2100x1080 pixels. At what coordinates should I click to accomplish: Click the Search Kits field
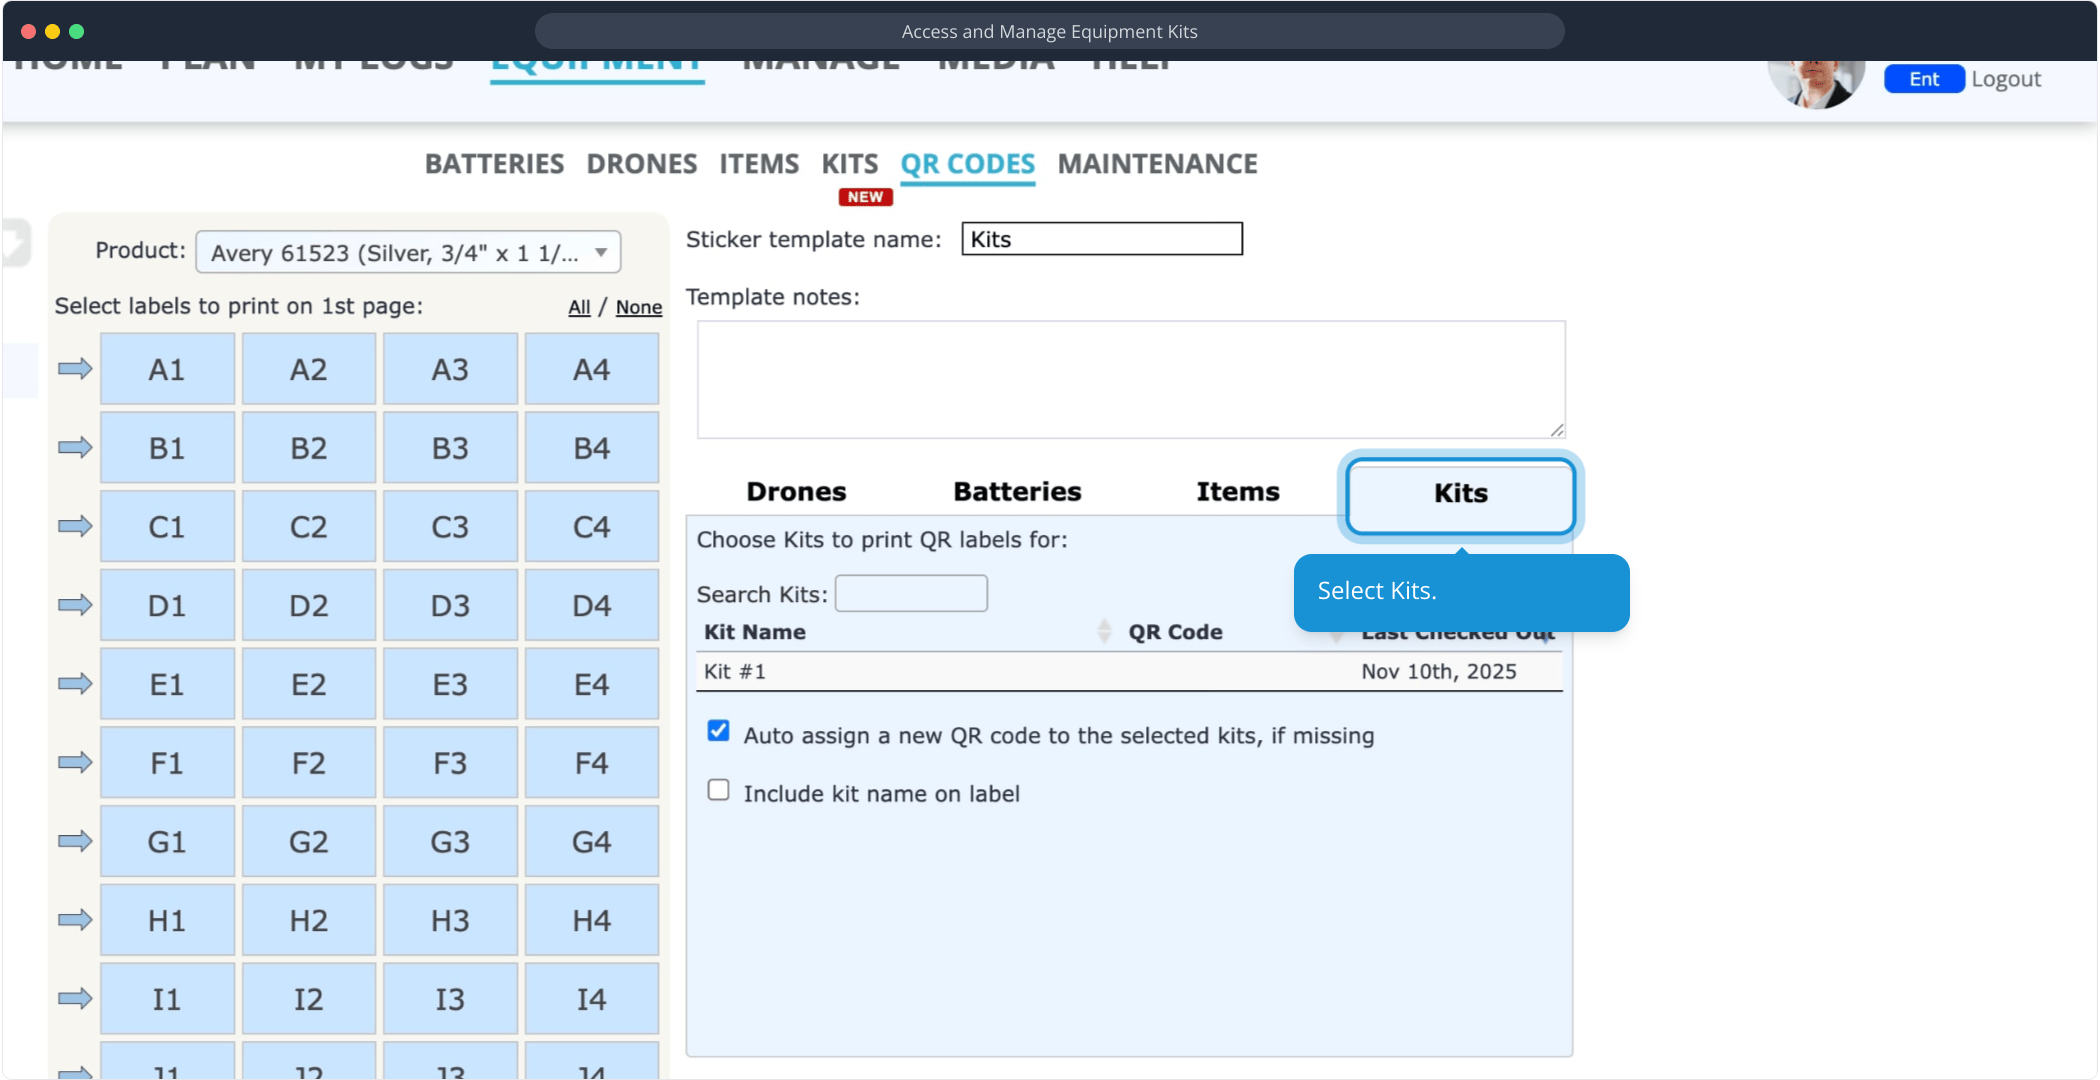(911, 594)
